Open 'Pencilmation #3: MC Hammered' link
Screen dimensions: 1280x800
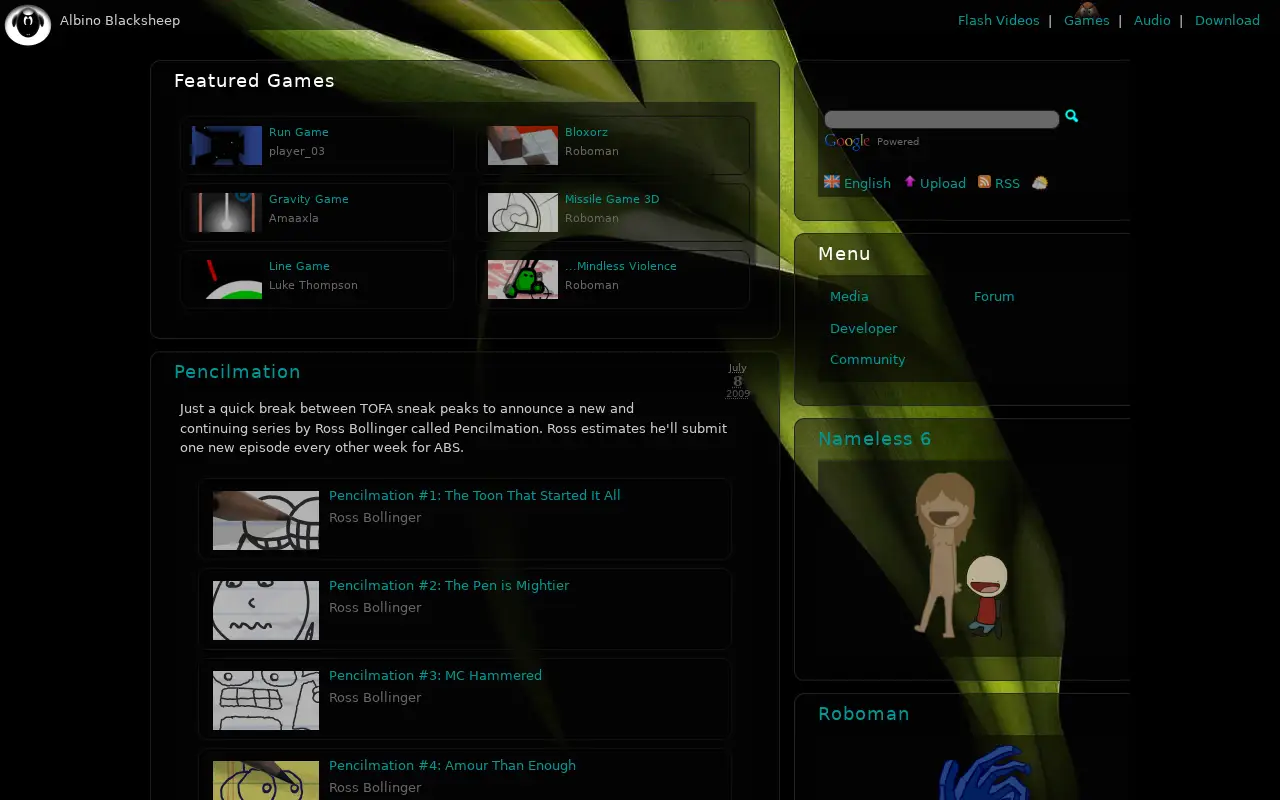(435, 675)
